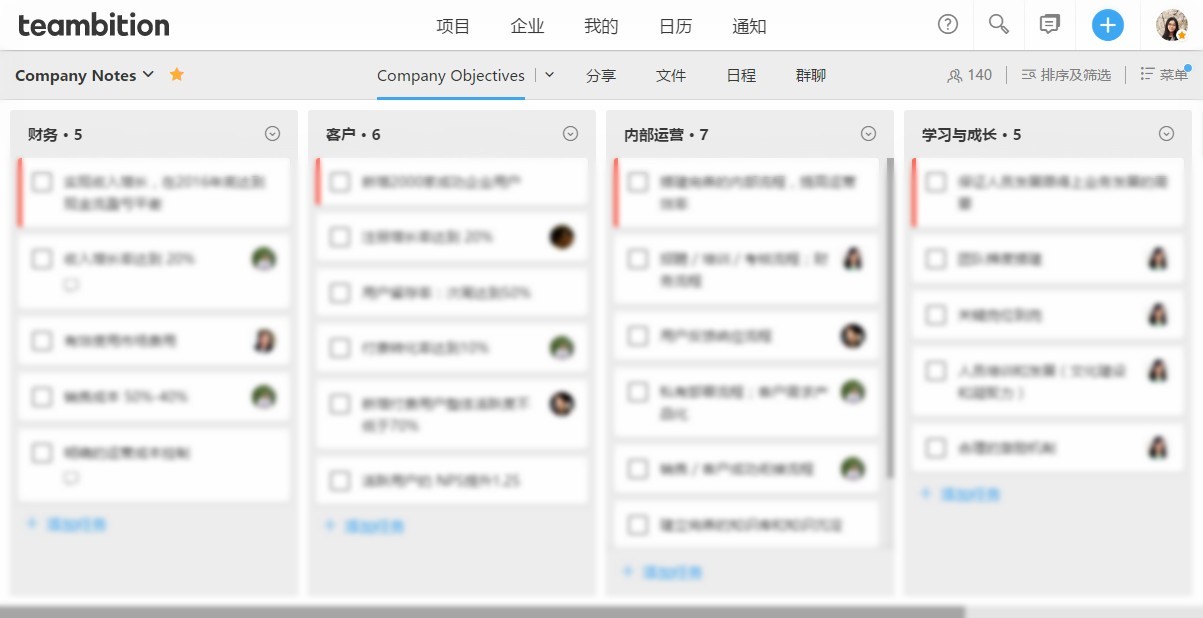Check the first task checkbox in 财务 column

[x=42, y=182]
